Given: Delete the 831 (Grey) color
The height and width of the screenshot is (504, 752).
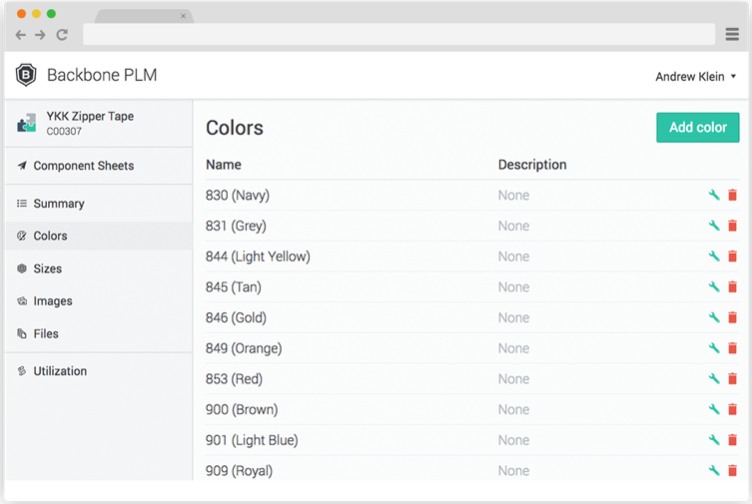Looking at the screenshot, I should [732, 225].
